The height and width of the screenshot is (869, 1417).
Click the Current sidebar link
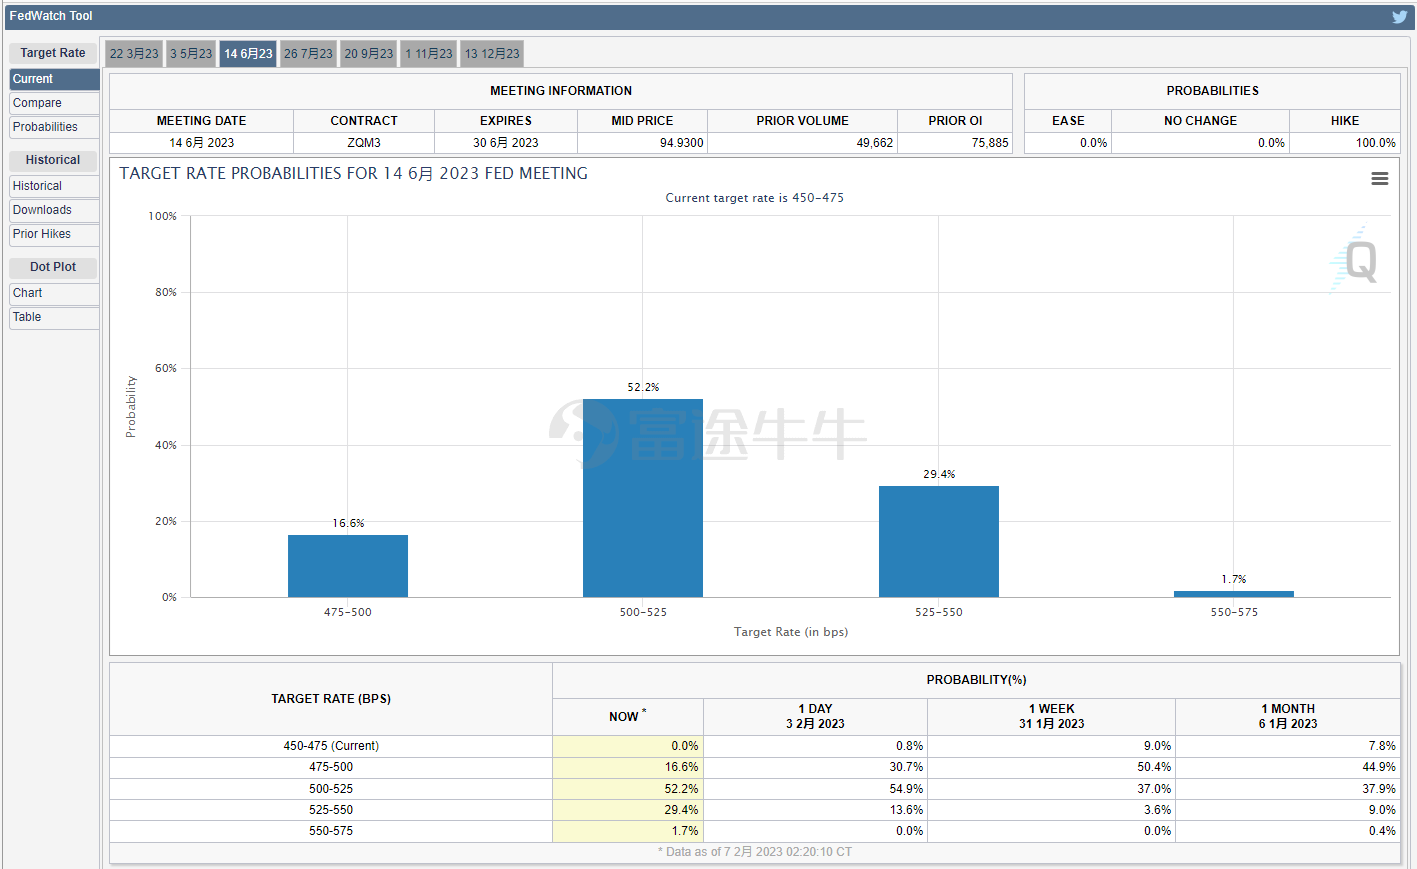click(54, 79)
